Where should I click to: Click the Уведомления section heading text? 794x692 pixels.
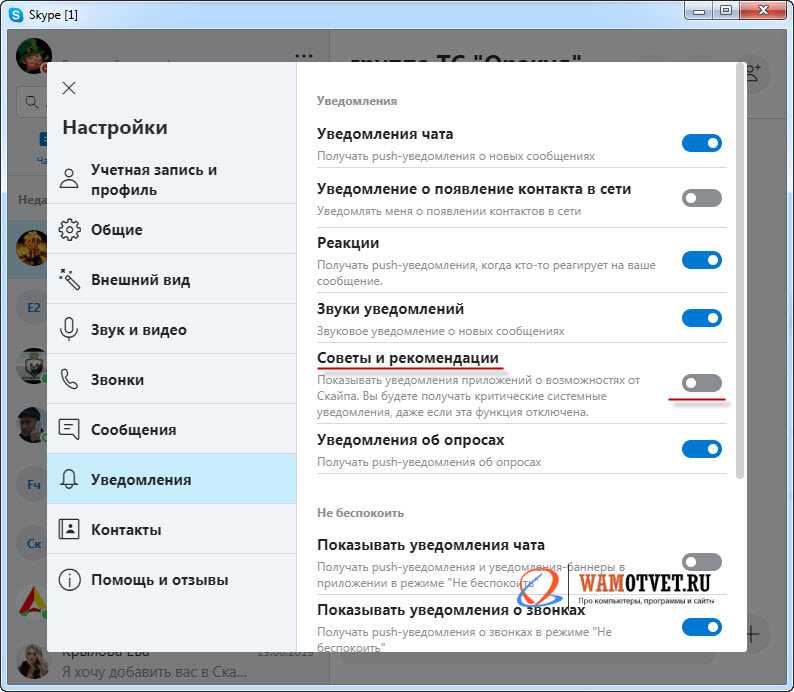(x=357, y=101)
